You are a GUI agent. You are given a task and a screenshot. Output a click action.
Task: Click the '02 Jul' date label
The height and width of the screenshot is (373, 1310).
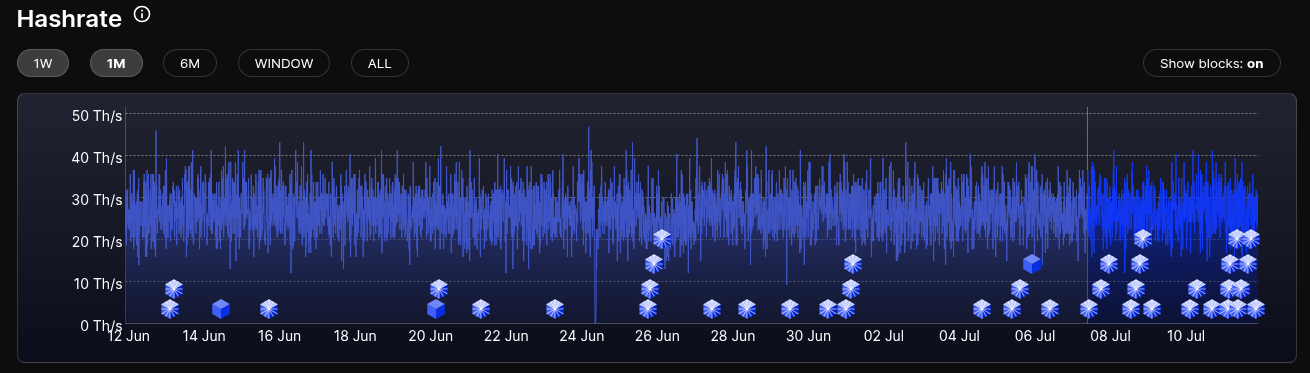884,337
